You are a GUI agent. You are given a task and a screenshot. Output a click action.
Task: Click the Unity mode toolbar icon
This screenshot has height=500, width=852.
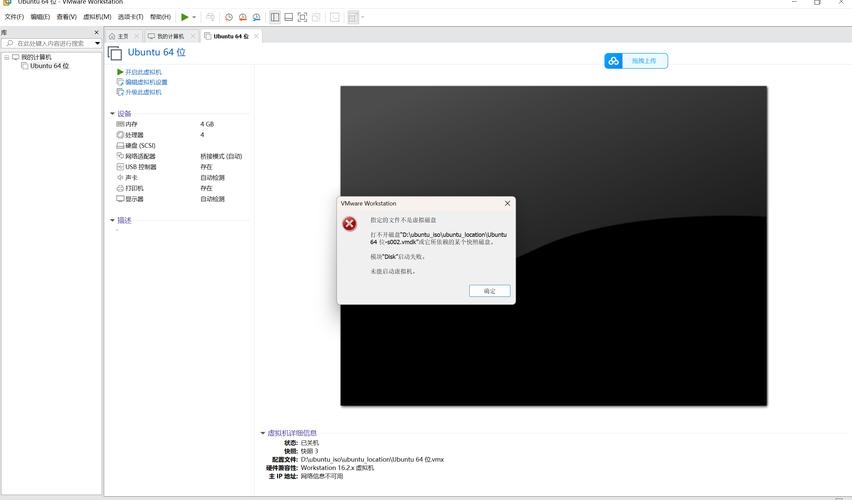tap(316, 17)
